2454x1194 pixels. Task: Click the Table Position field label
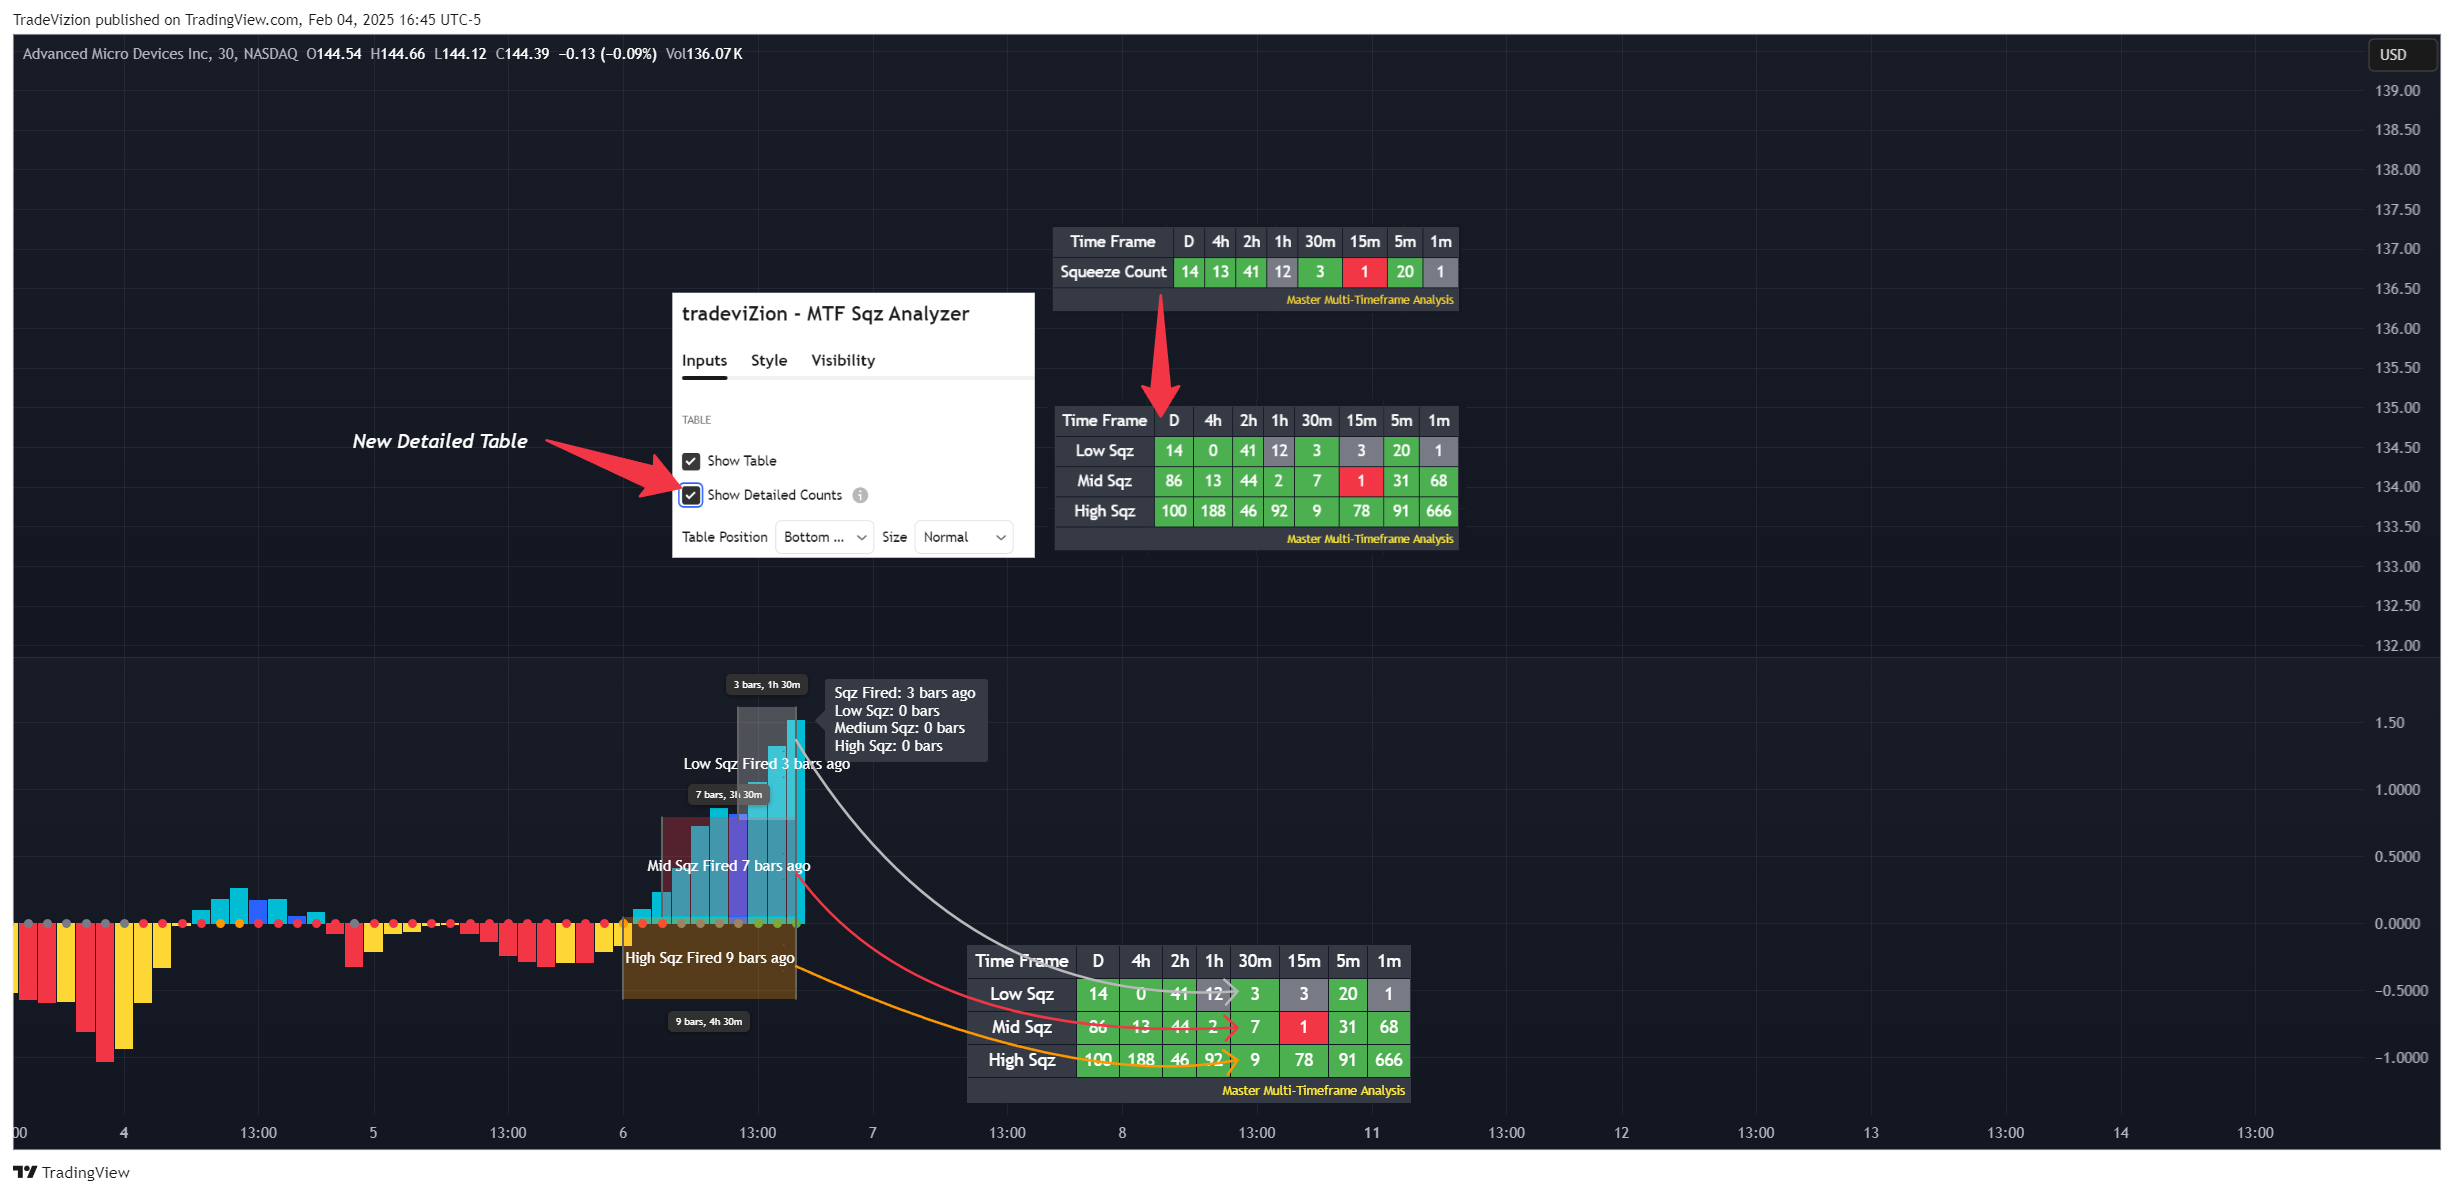pos(724,537)
